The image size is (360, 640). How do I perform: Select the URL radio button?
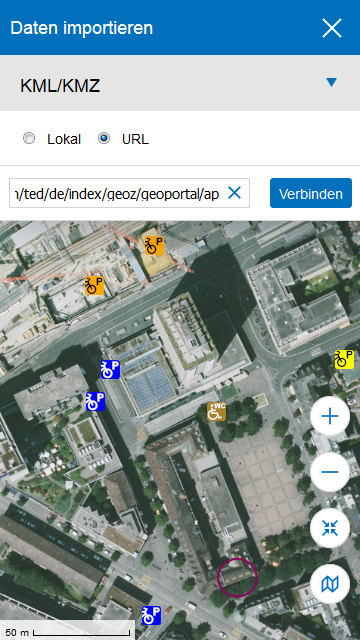pyautogui.click(x=104, y=139)
